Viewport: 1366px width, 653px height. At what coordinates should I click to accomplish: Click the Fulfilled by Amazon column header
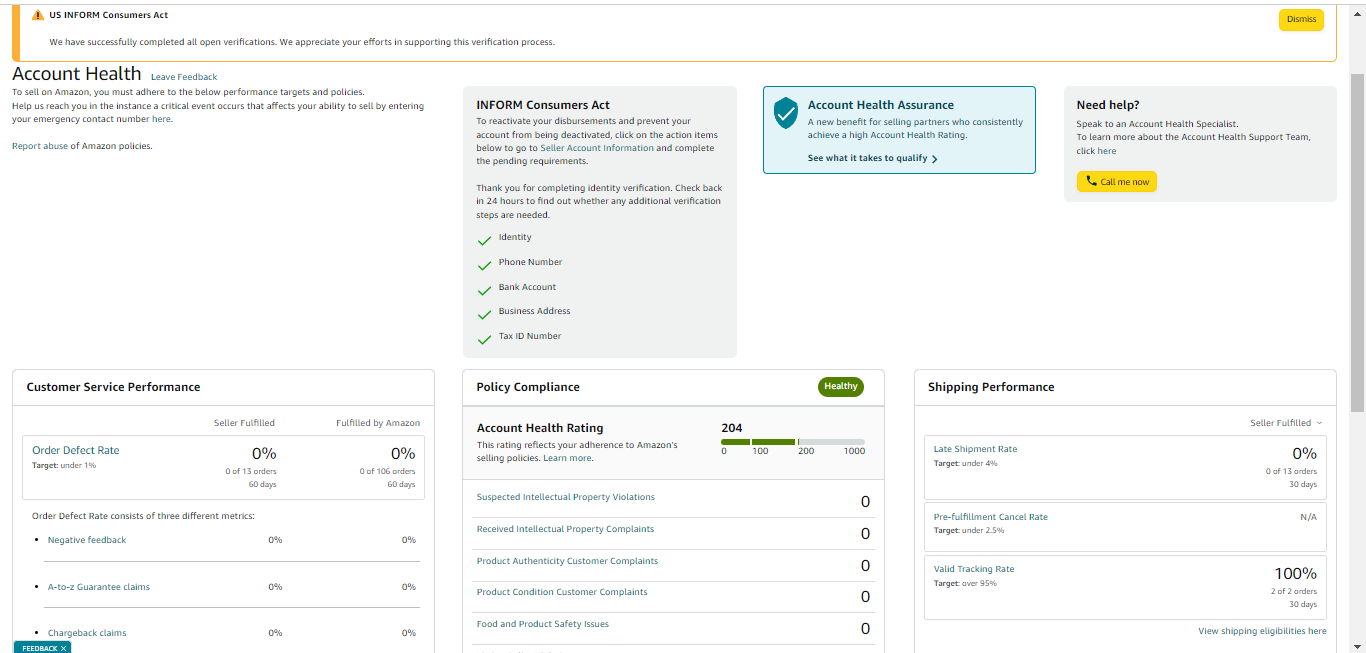[378, 423]
